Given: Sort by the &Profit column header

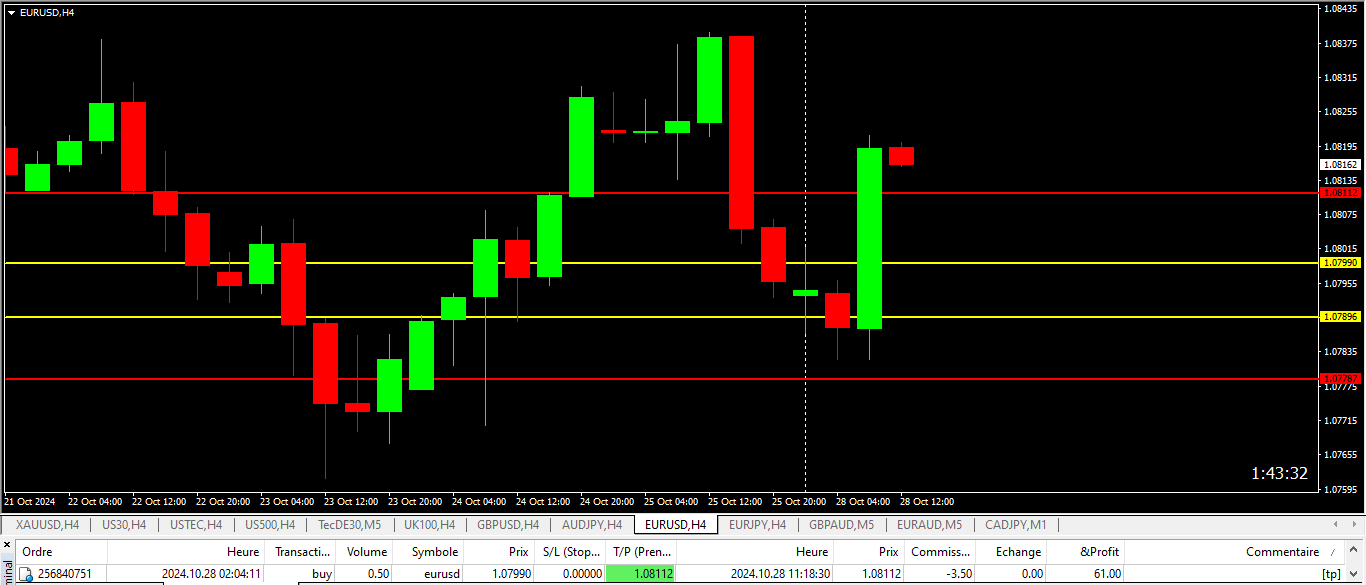Looking at the screenshot, I should pos(1087,552).
